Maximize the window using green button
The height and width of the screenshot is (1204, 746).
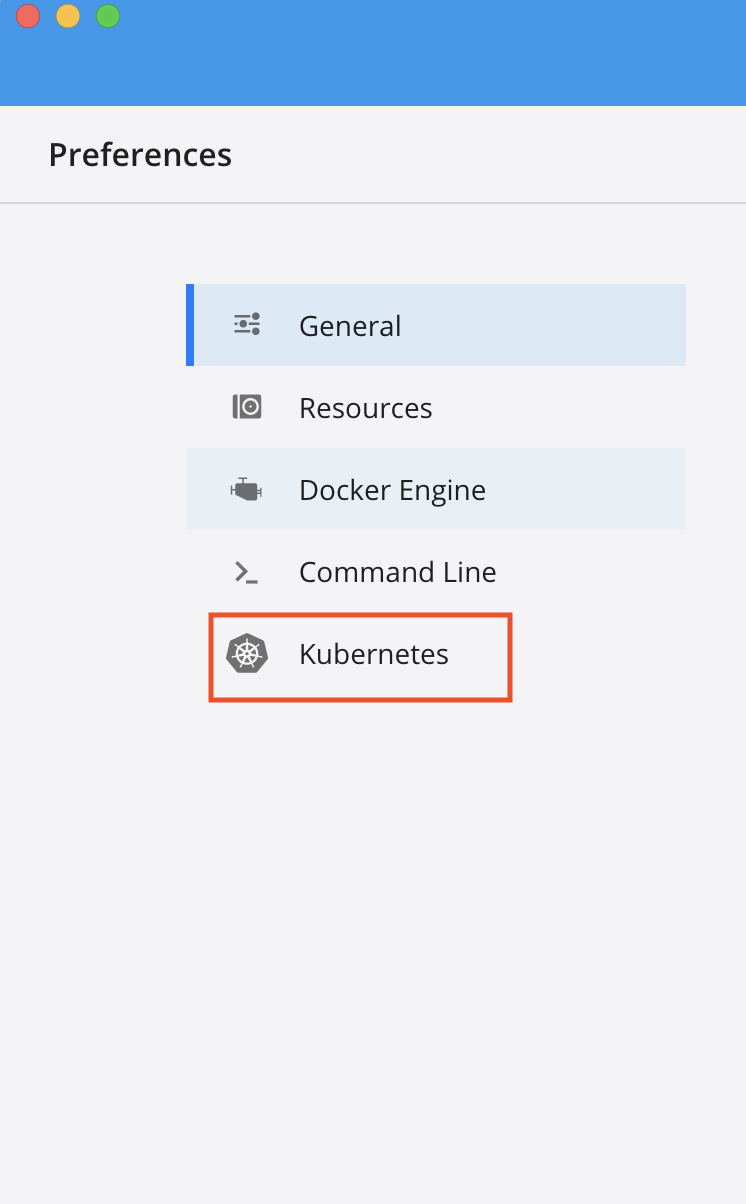[108, 16]
